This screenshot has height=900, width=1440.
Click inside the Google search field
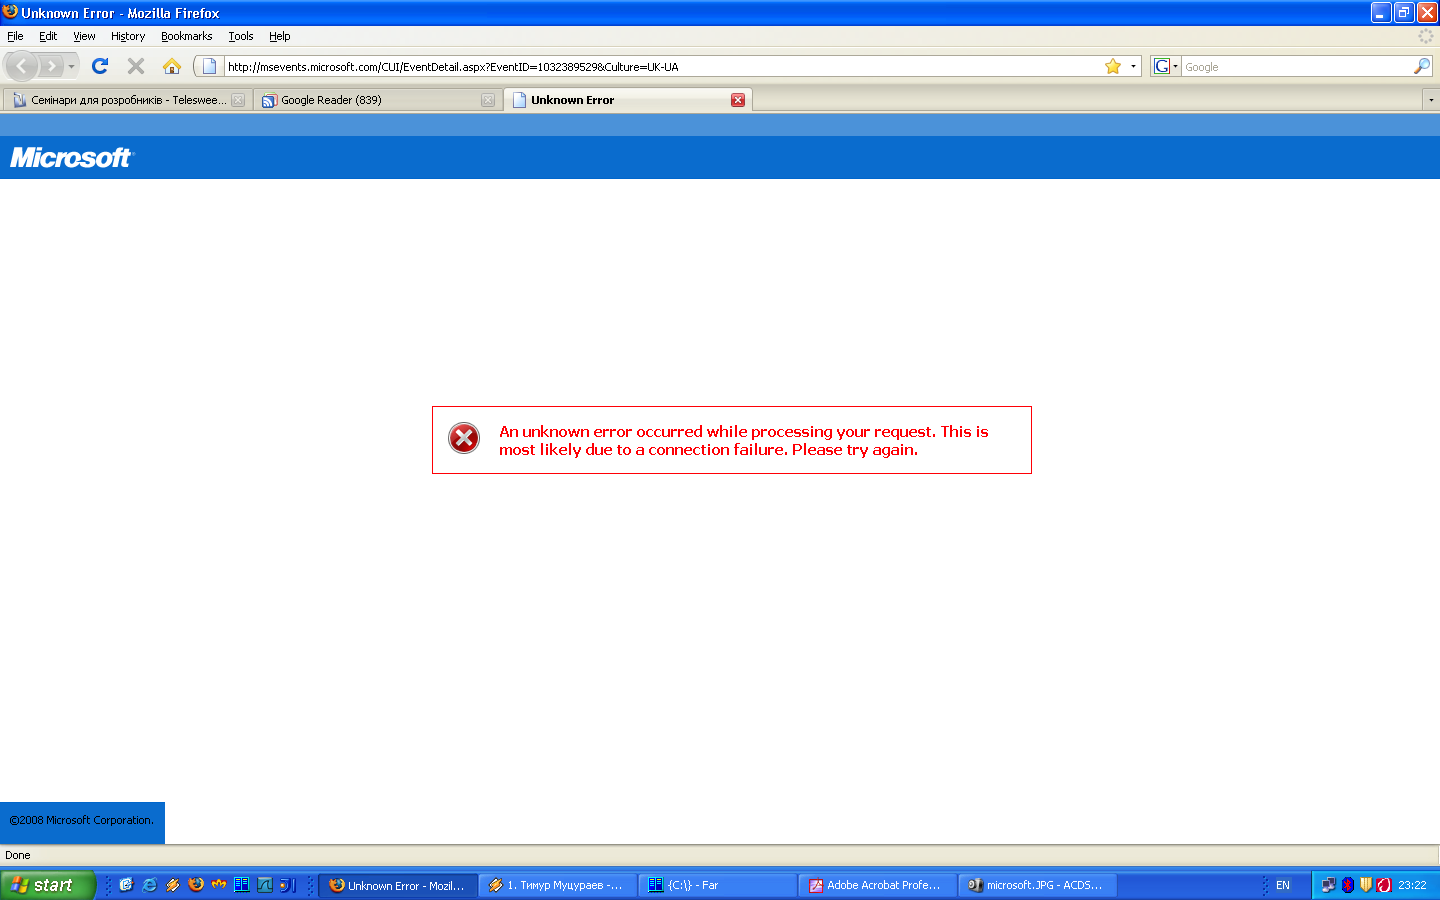click(x=1295, y=67)
